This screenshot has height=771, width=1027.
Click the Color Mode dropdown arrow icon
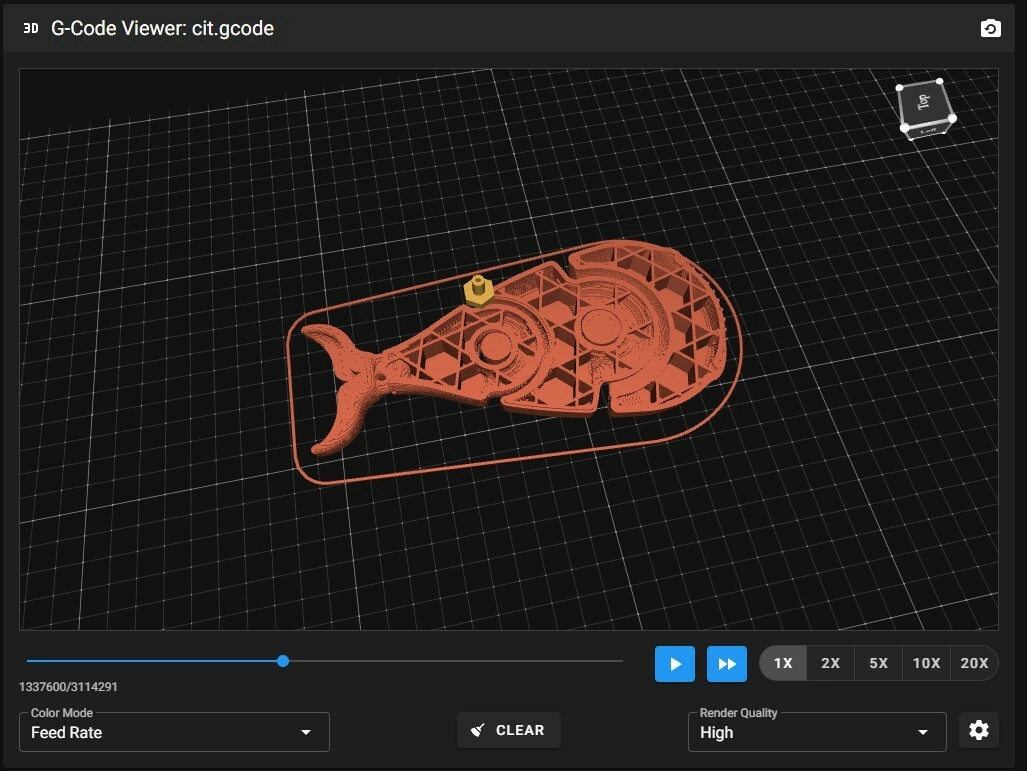[x=305, y=732]
